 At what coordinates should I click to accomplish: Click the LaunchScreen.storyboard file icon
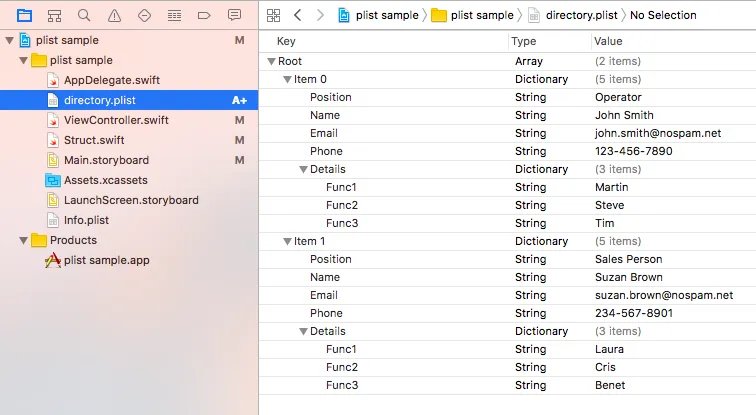[53, 200]
